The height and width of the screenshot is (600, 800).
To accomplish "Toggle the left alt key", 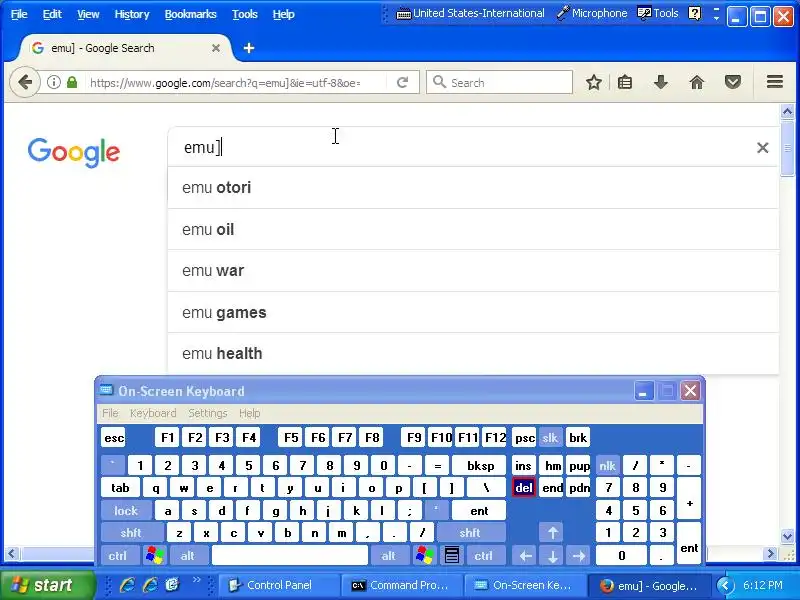I will 188,555.
